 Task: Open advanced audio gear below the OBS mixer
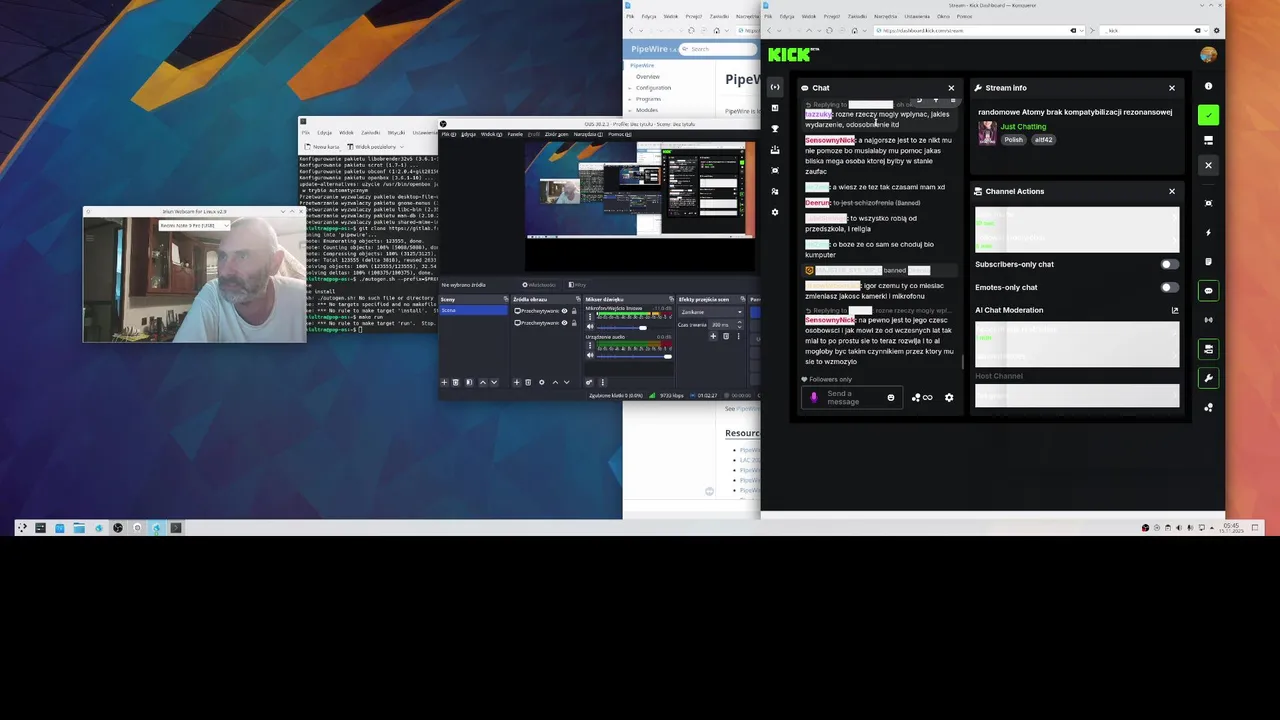[x=589, y=382]
